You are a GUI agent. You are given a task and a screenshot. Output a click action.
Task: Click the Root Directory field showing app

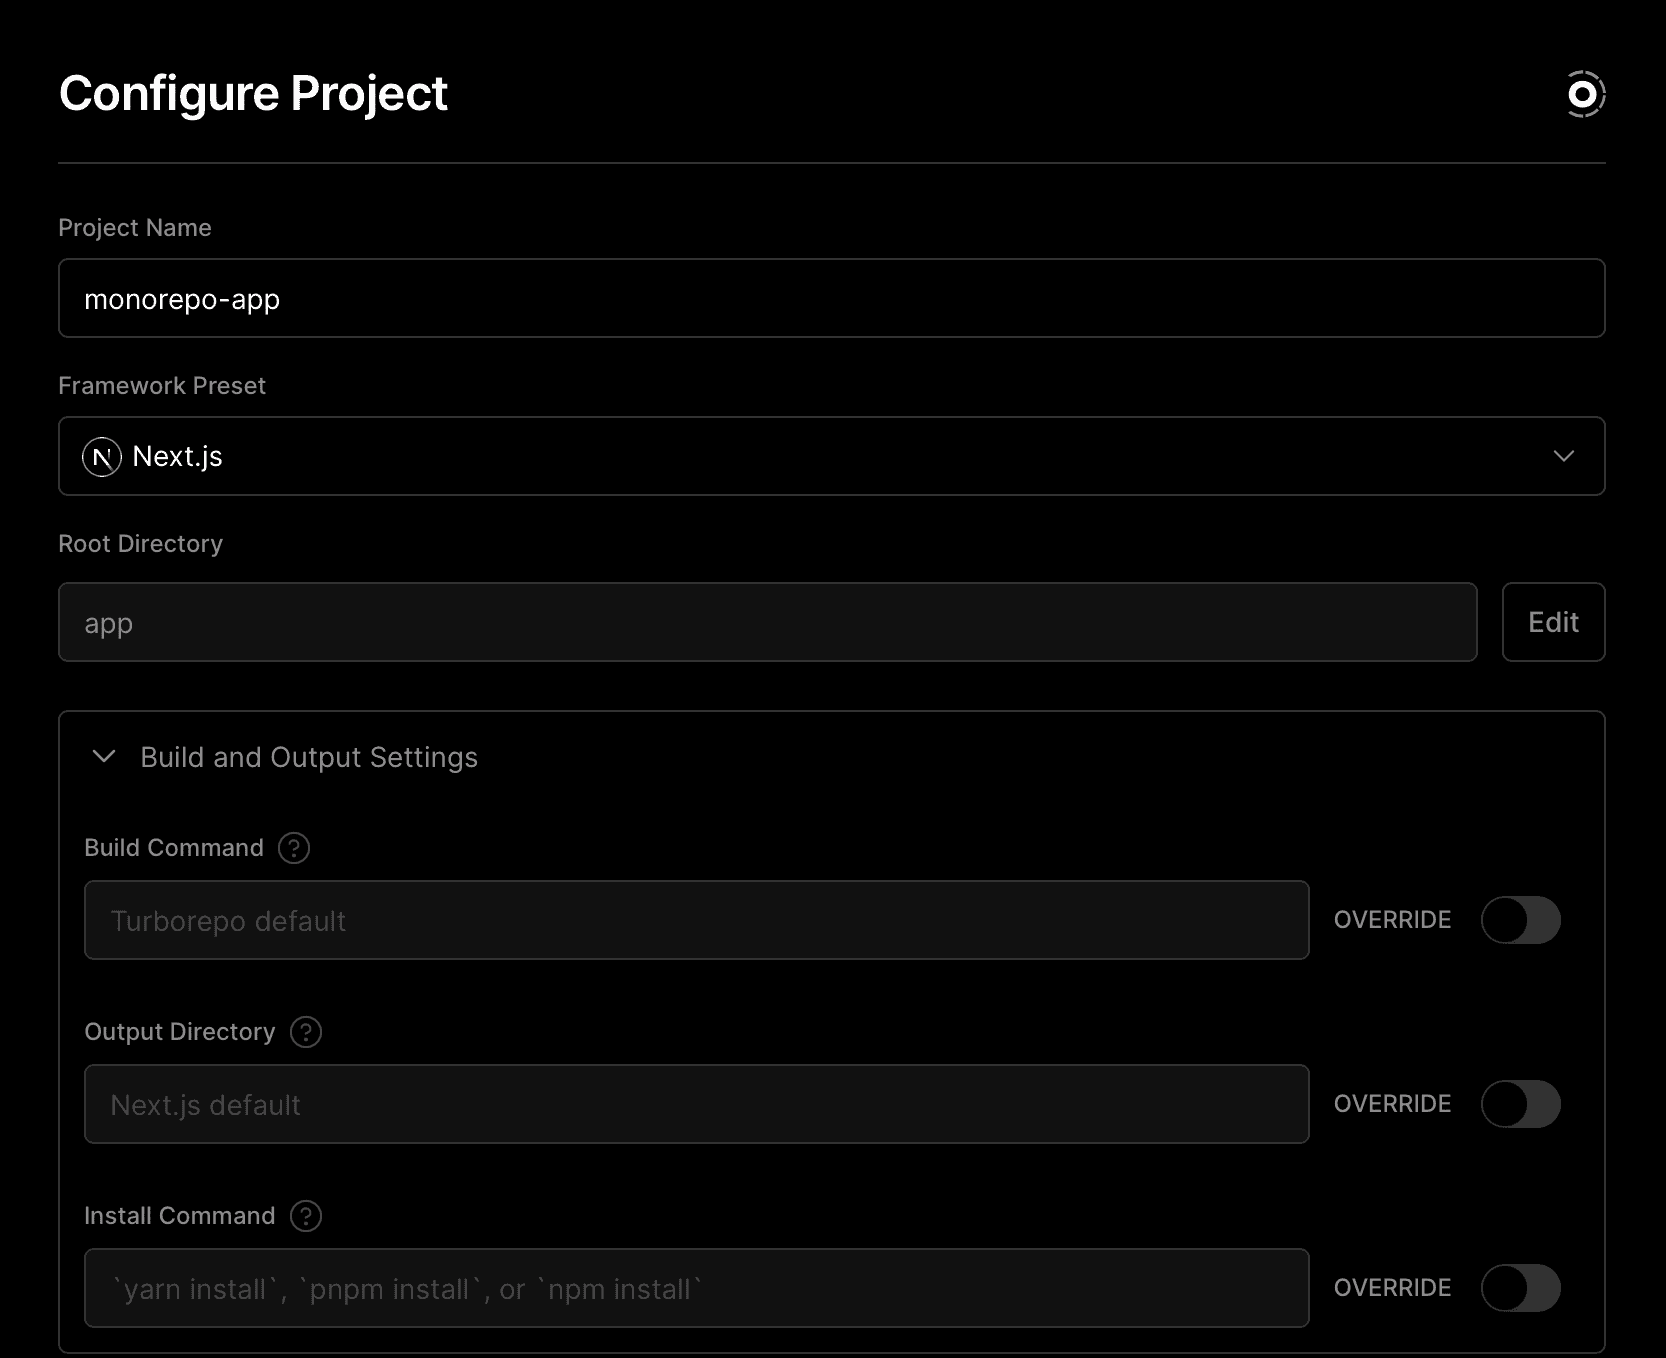pos(767,622)
